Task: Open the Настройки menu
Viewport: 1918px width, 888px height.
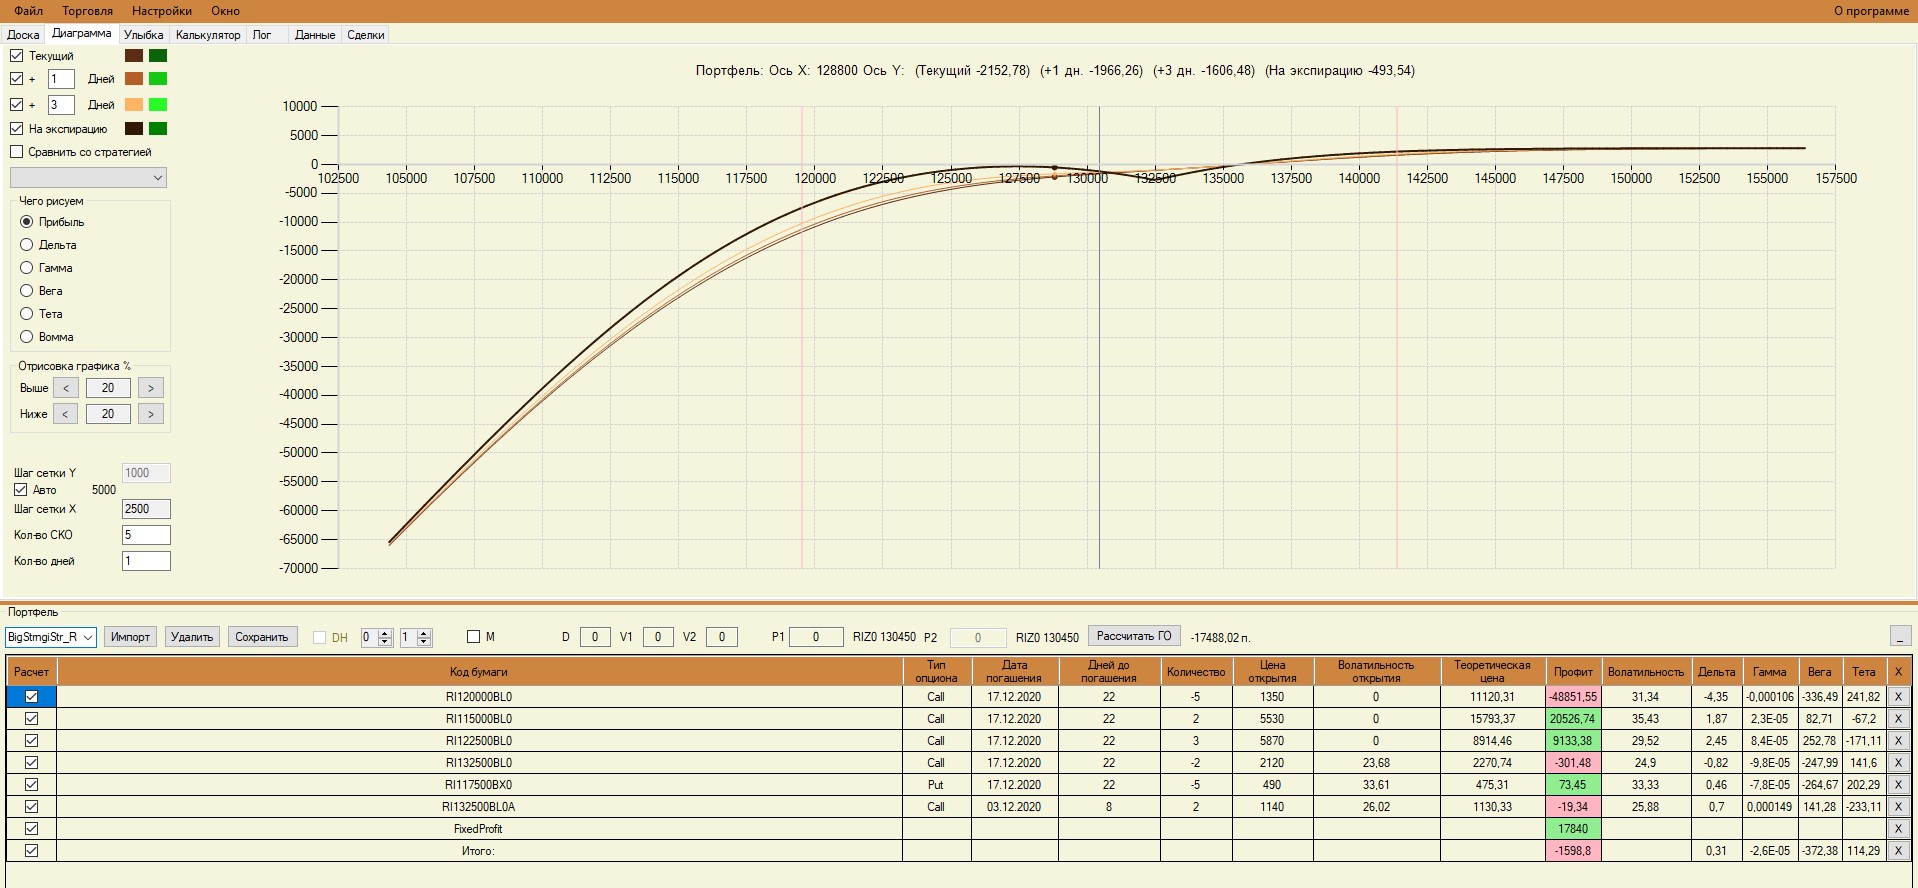Action: [162, 11]
